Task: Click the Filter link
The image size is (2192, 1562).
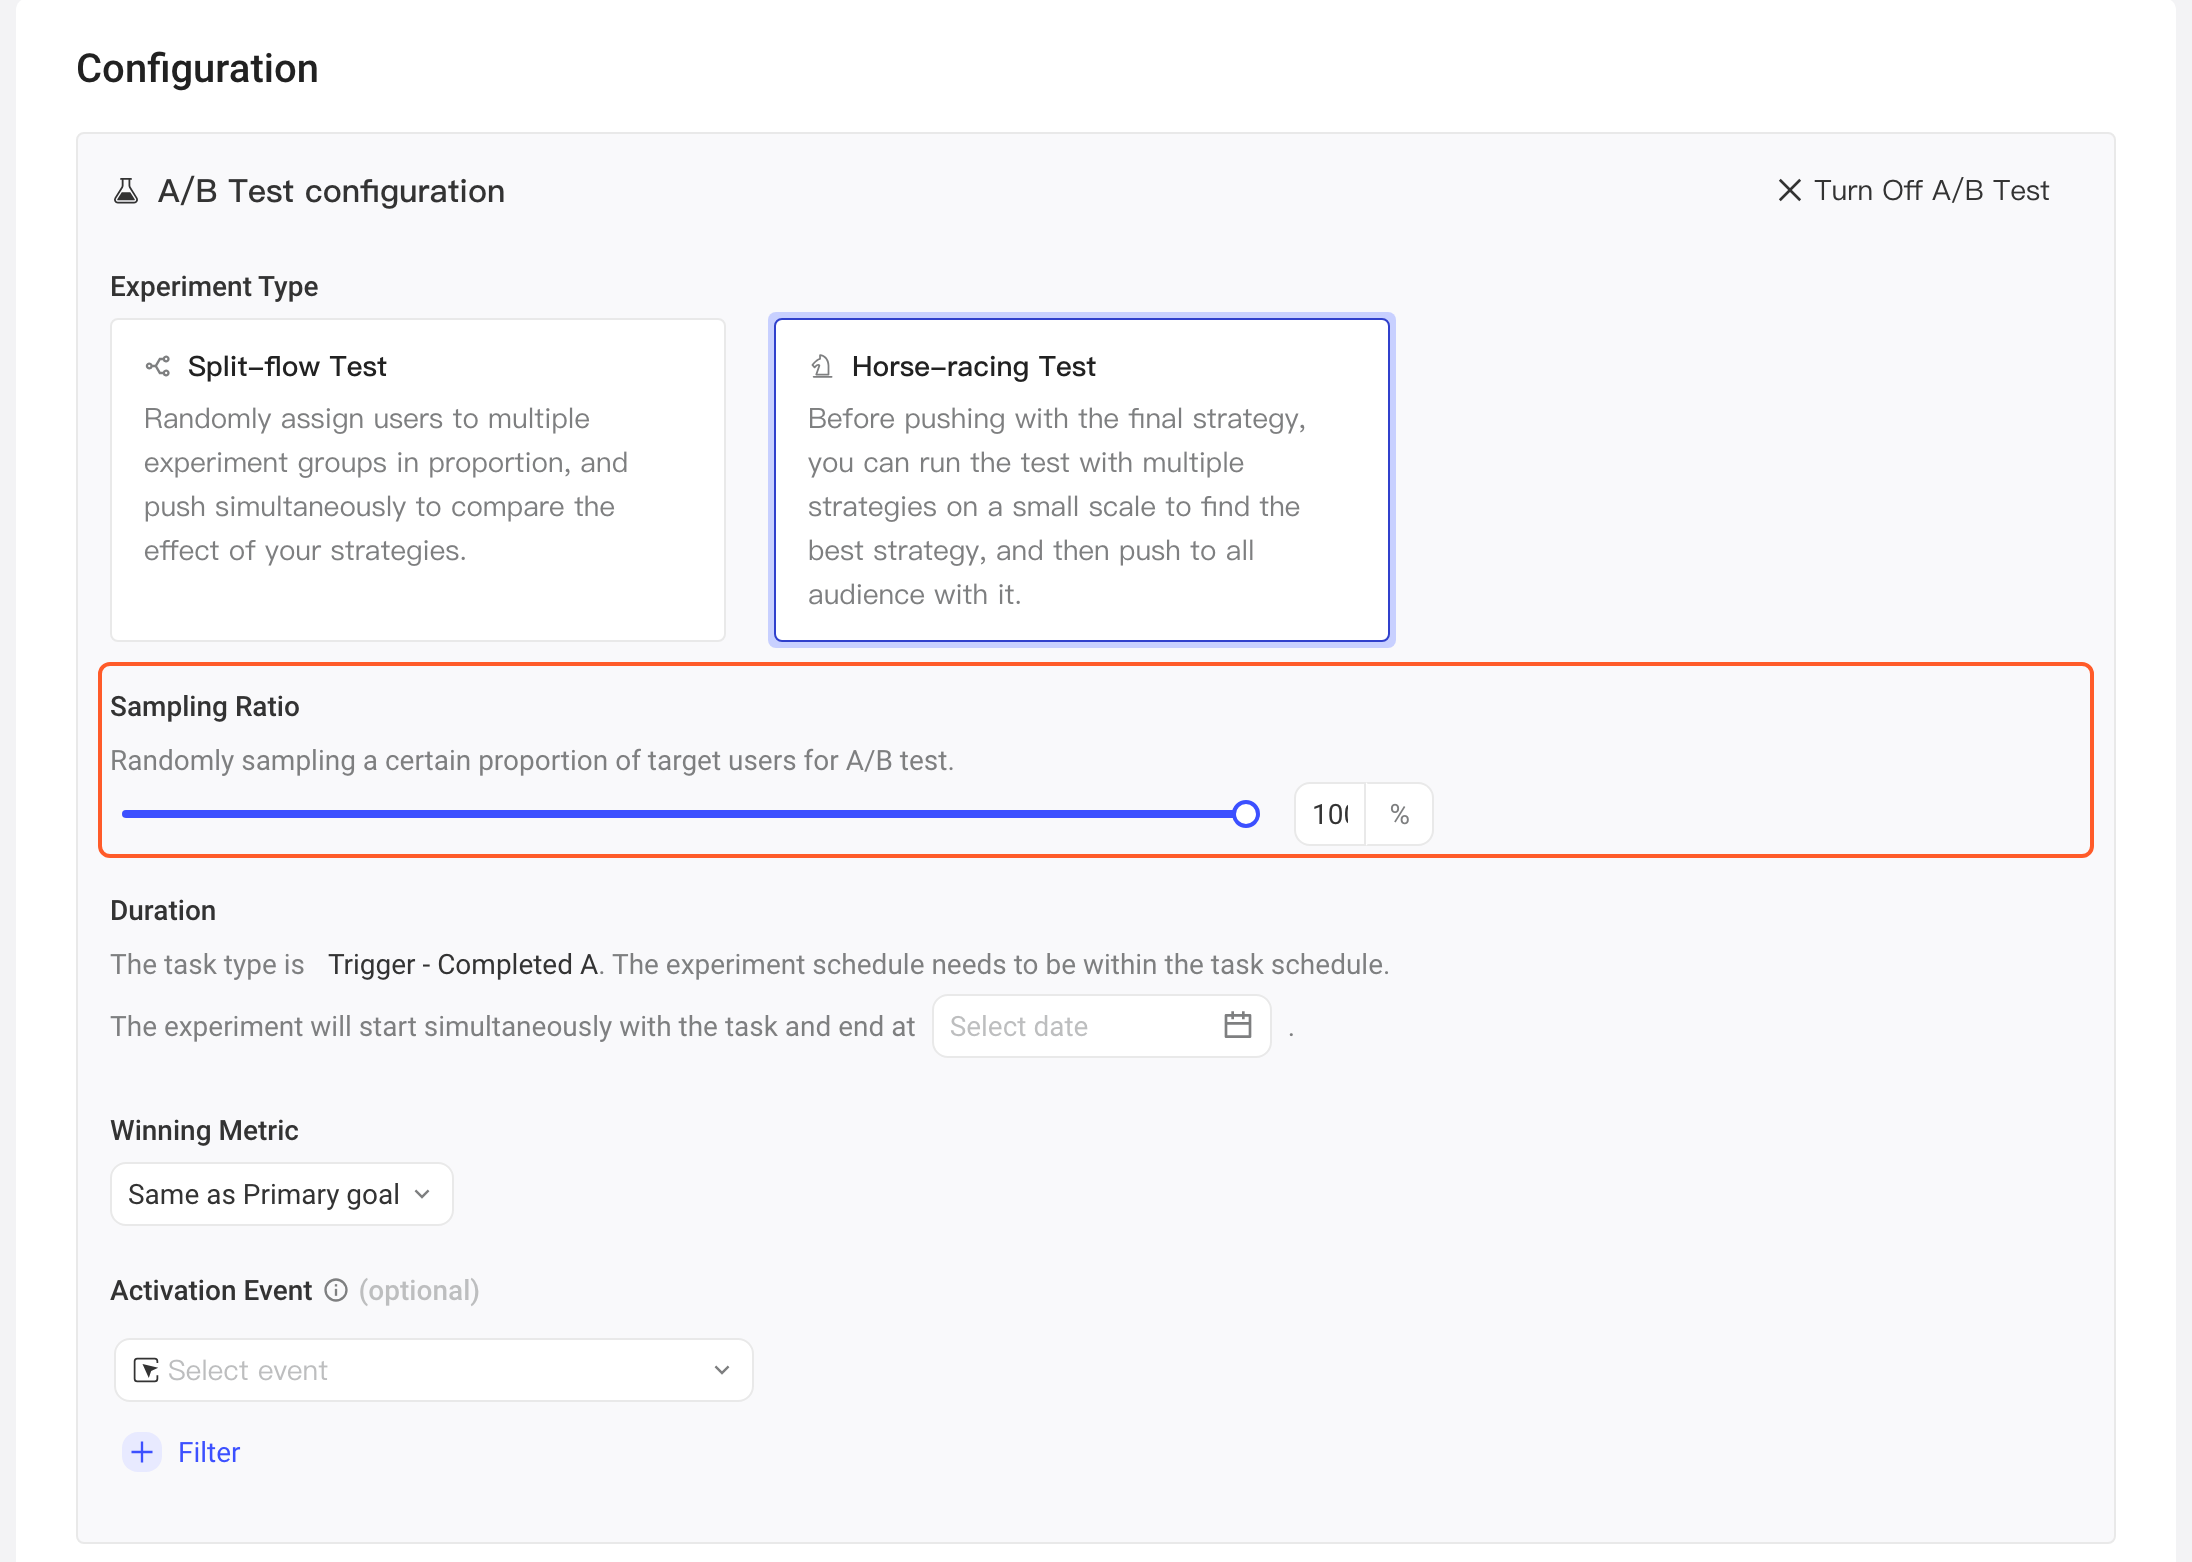Action: pyautogui.click(x=209, y=1452)
